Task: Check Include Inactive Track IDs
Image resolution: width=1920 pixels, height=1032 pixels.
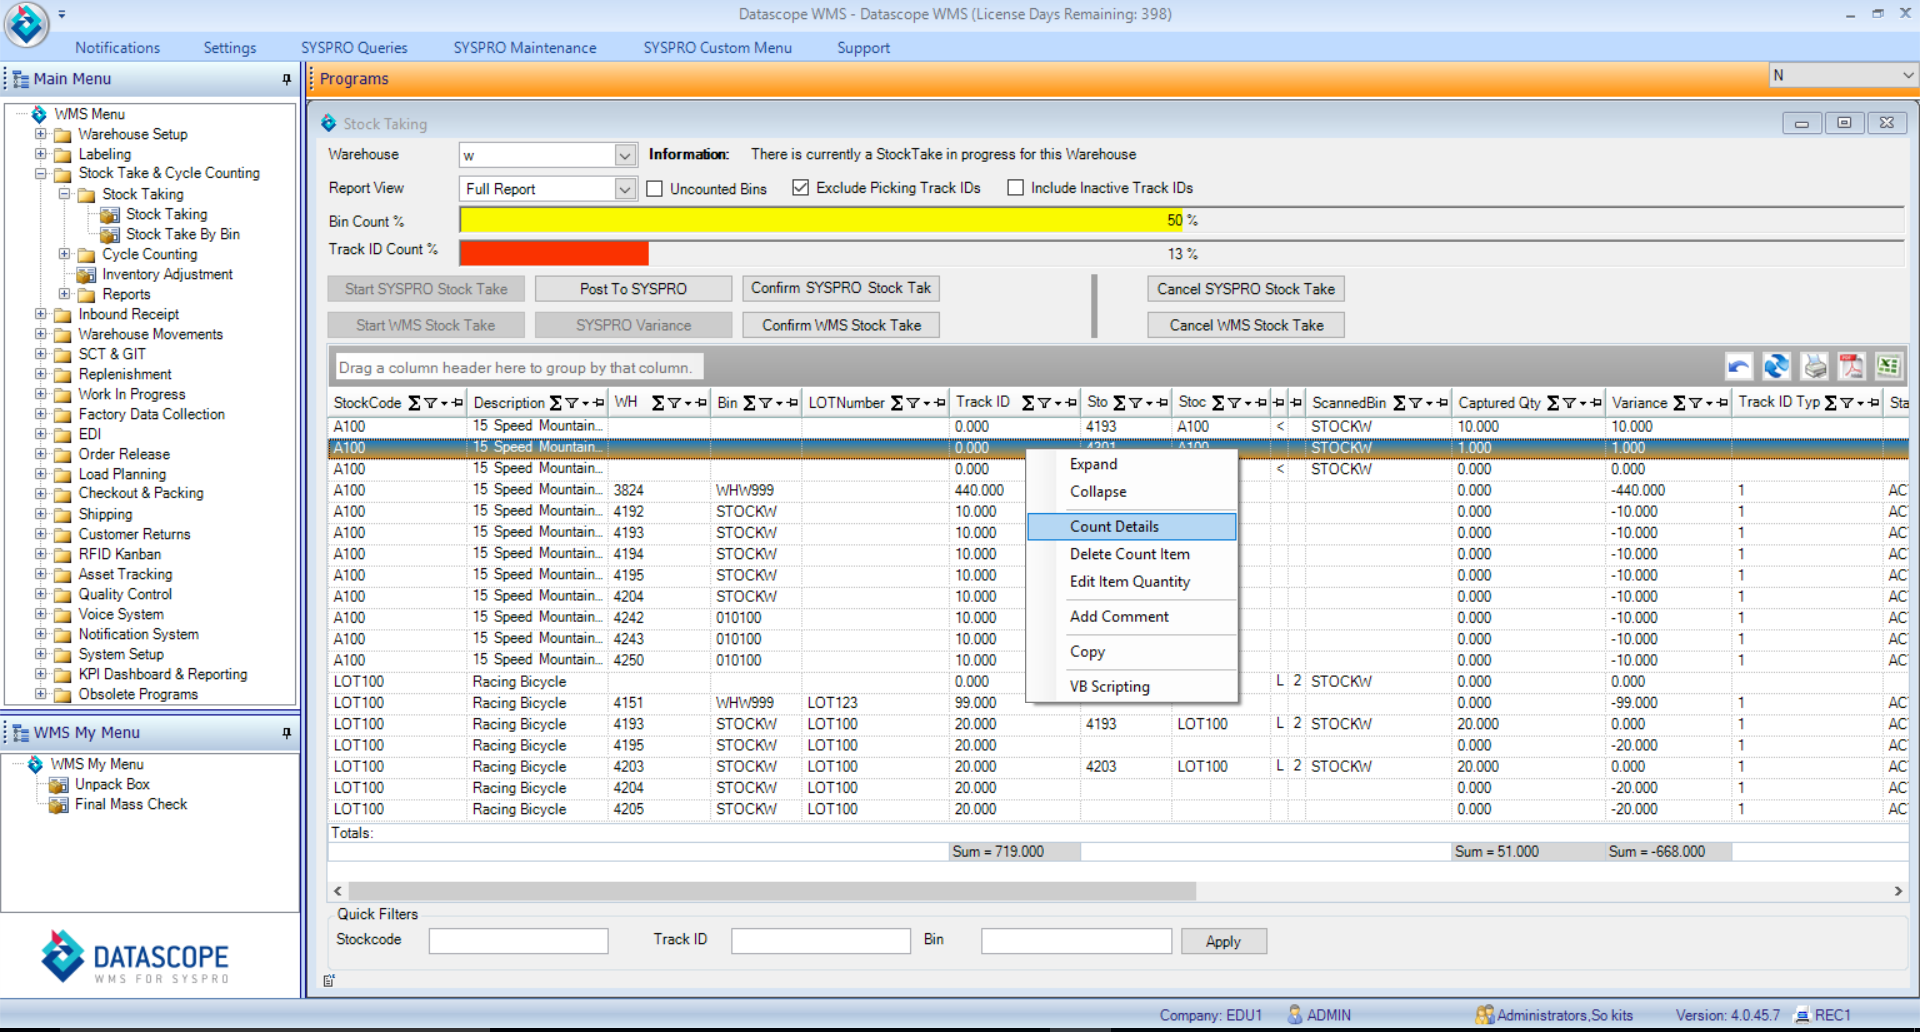Action: click(1015, 188)
